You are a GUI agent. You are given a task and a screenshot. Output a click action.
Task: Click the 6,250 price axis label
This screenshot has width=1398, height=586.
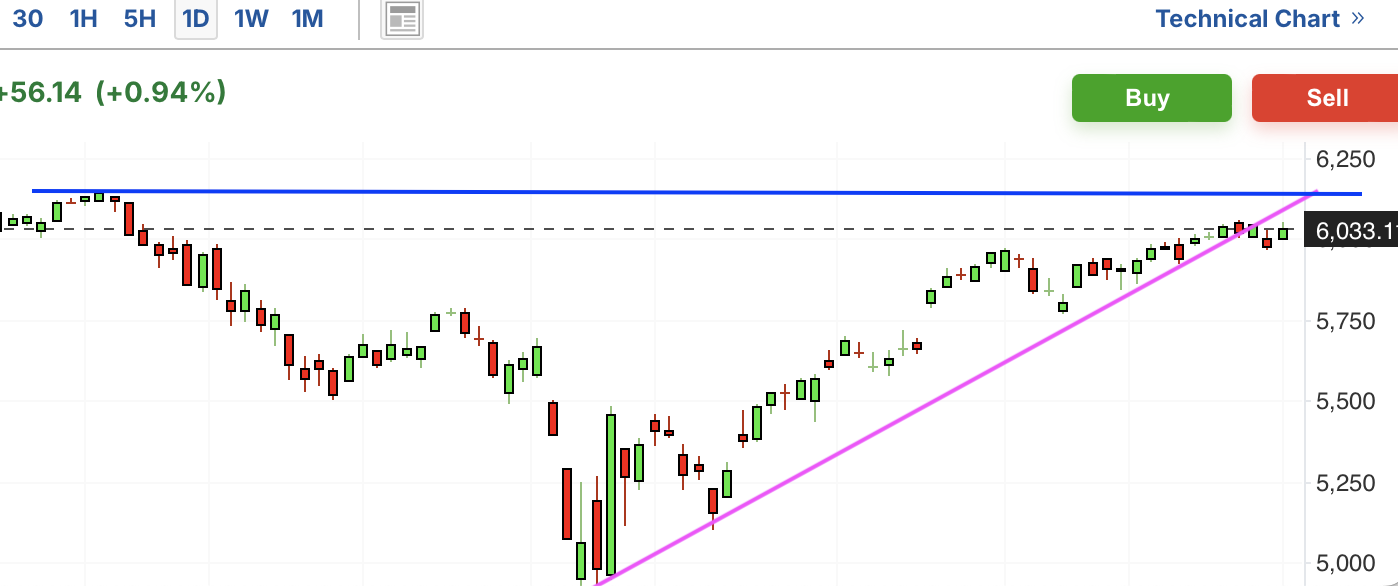(x=1344, y=159)
